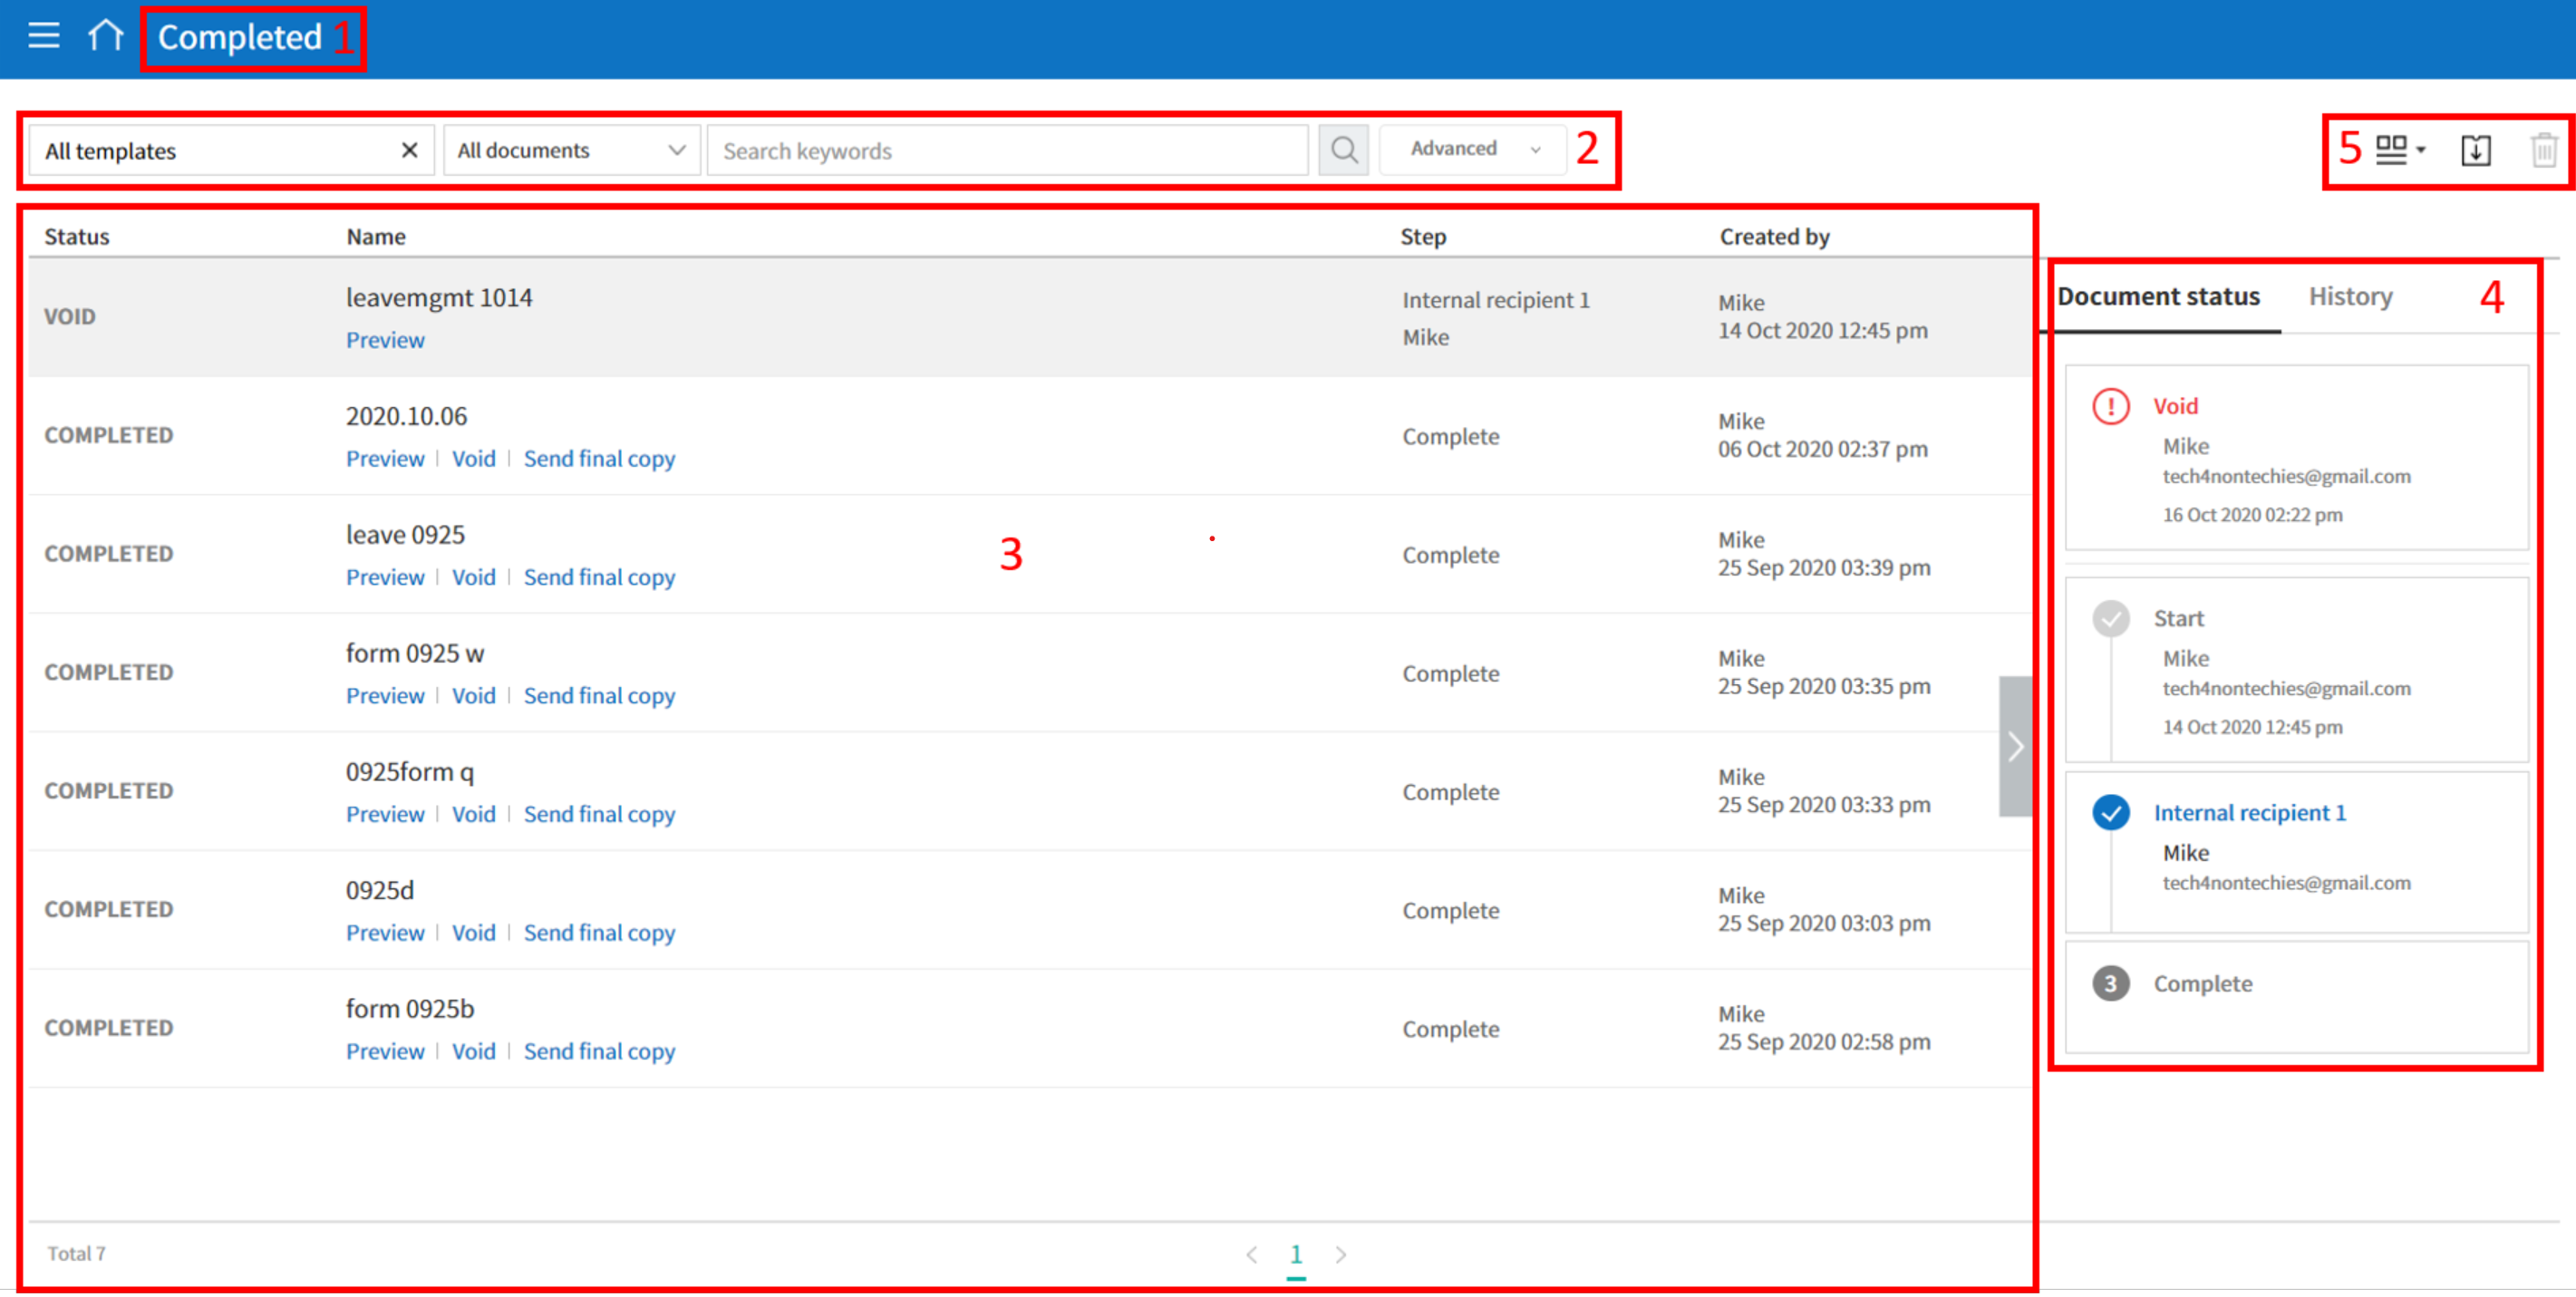2576x1297 pixels.
Task: Preview the leavemgmt 1014 document
Action: pos(385,340)
